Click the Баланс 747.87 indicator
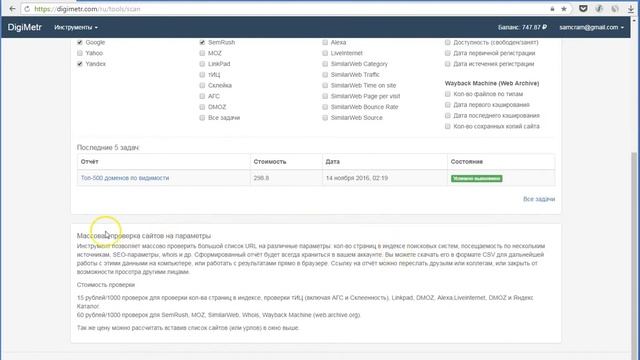The height and width of the screenshot is (360, 640). coord(522,27)
